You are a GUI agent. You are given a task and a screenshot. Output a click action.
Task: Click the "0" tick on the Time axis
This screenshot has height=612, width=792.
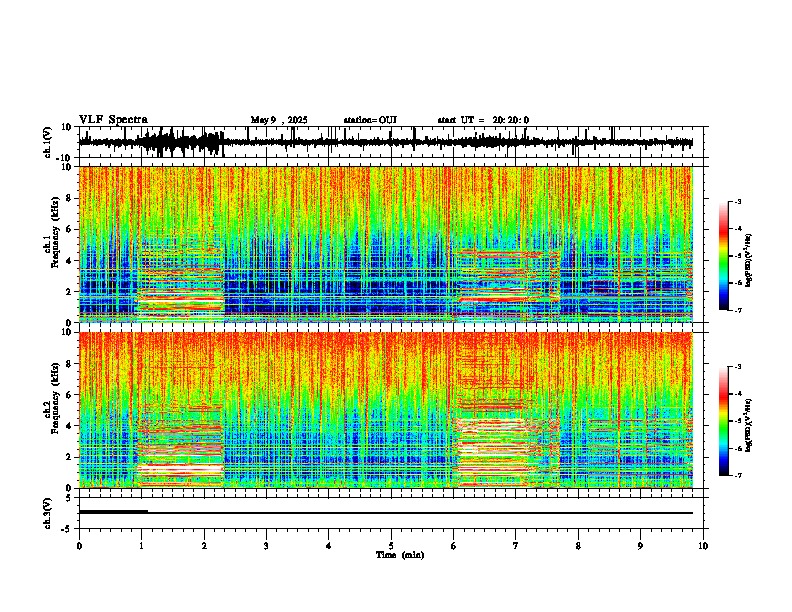coord(79,546)
